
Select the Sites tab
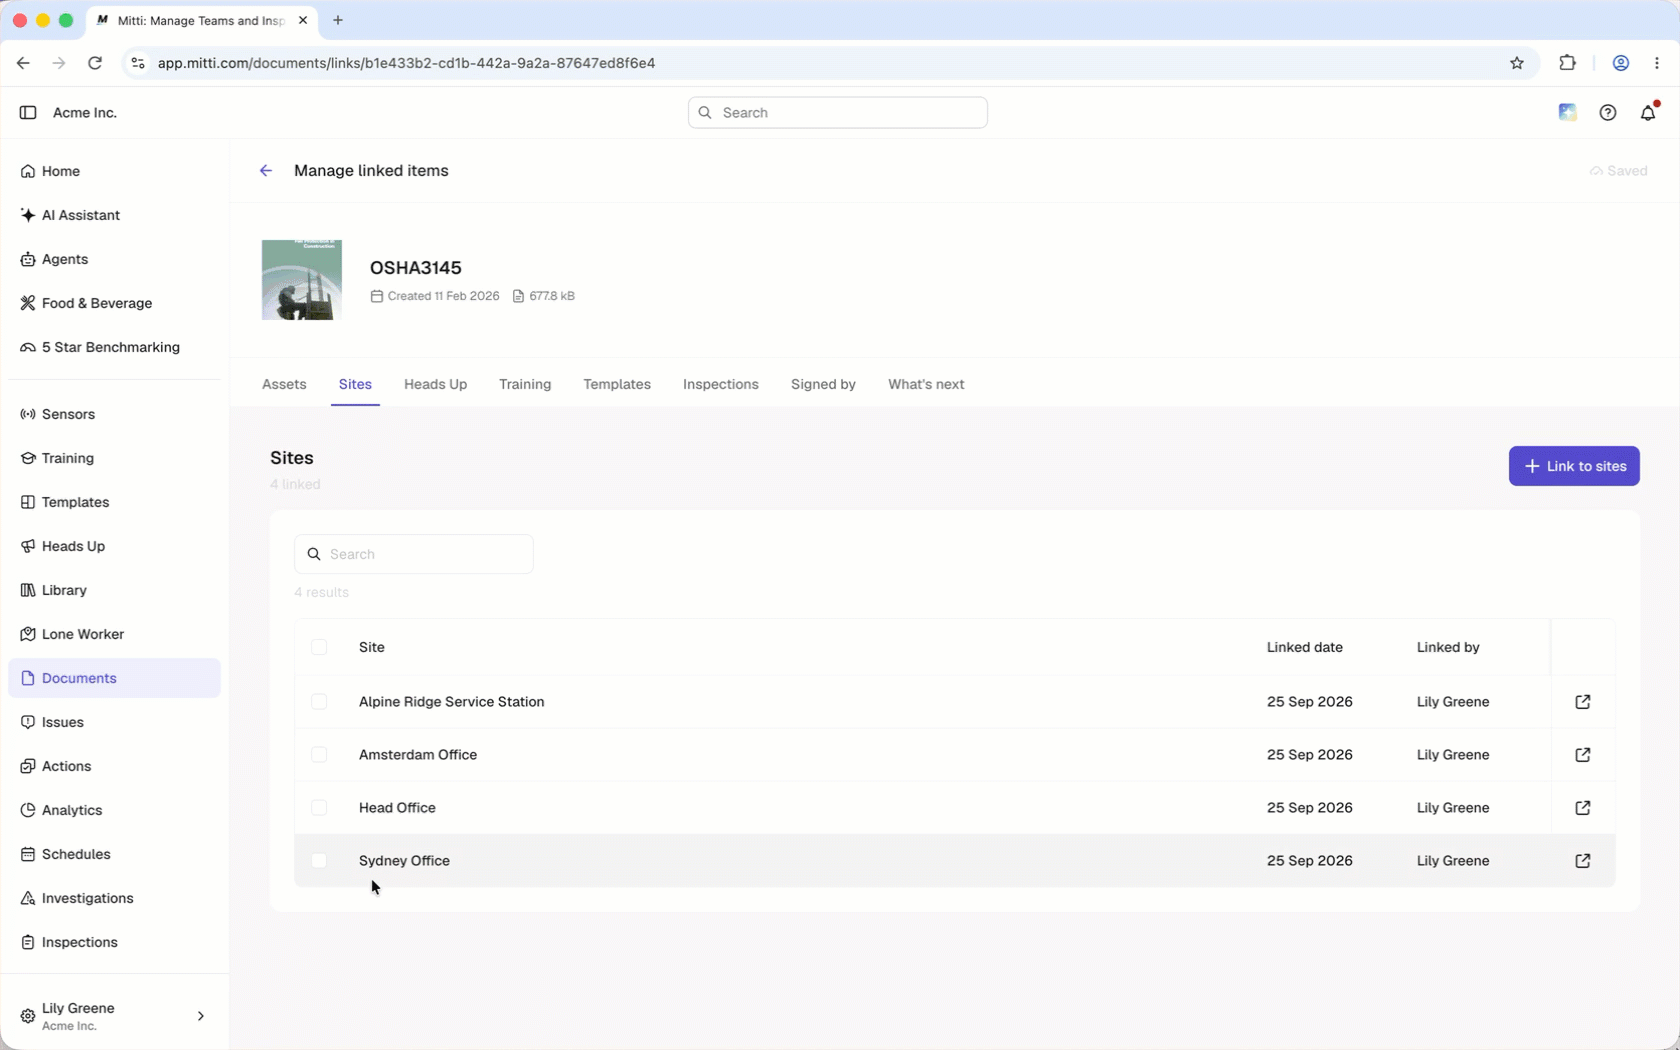(x=355, y=385)
